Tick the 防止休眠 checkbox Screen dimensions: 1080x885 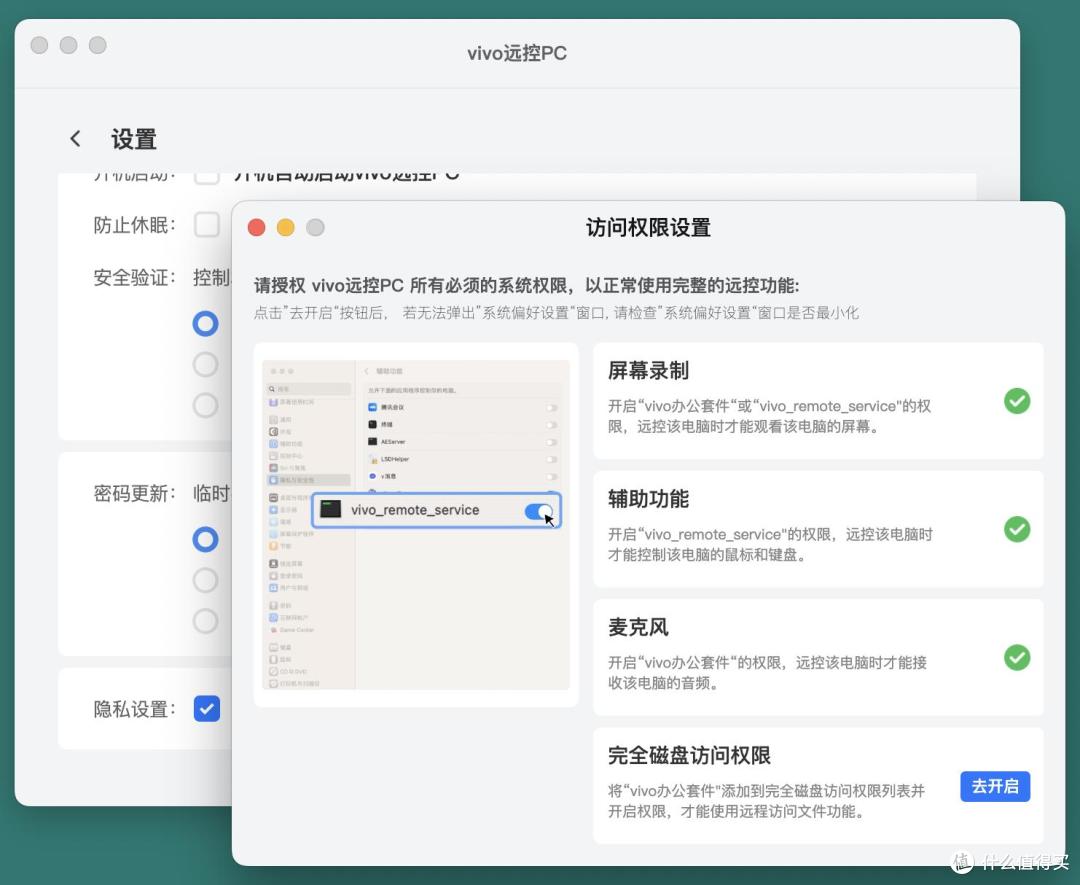pyautogui.click(x=207, y=225)
